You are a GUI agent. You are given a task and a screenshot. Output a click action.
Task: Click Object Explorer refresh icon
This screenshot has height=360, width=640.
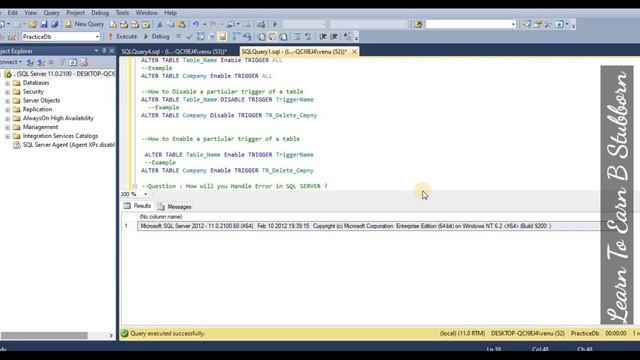click(73, 62)
